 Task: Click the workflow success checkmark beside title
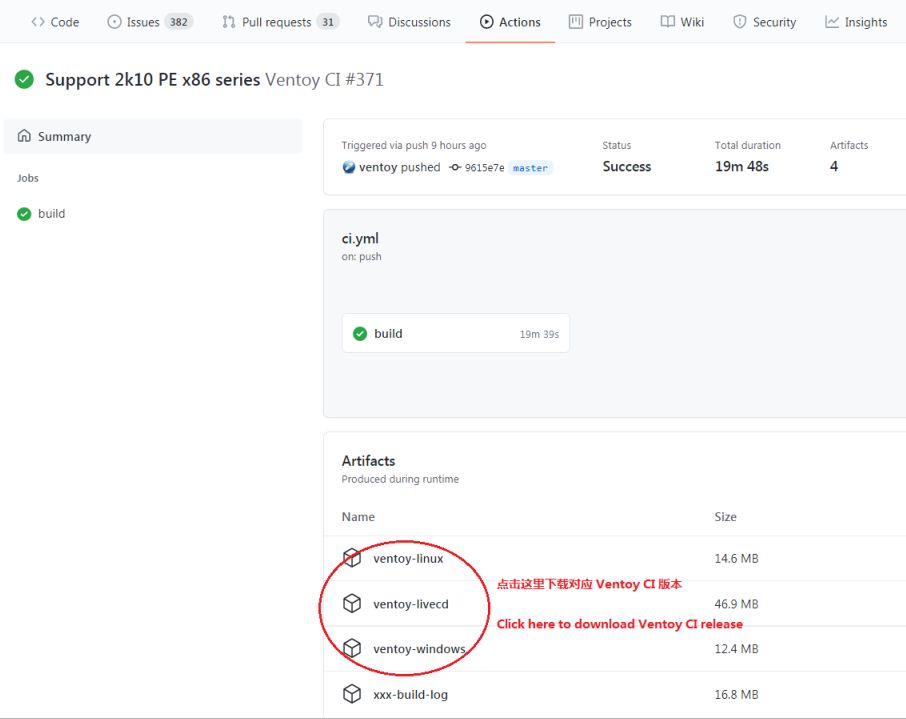click(x=24, y=79)
